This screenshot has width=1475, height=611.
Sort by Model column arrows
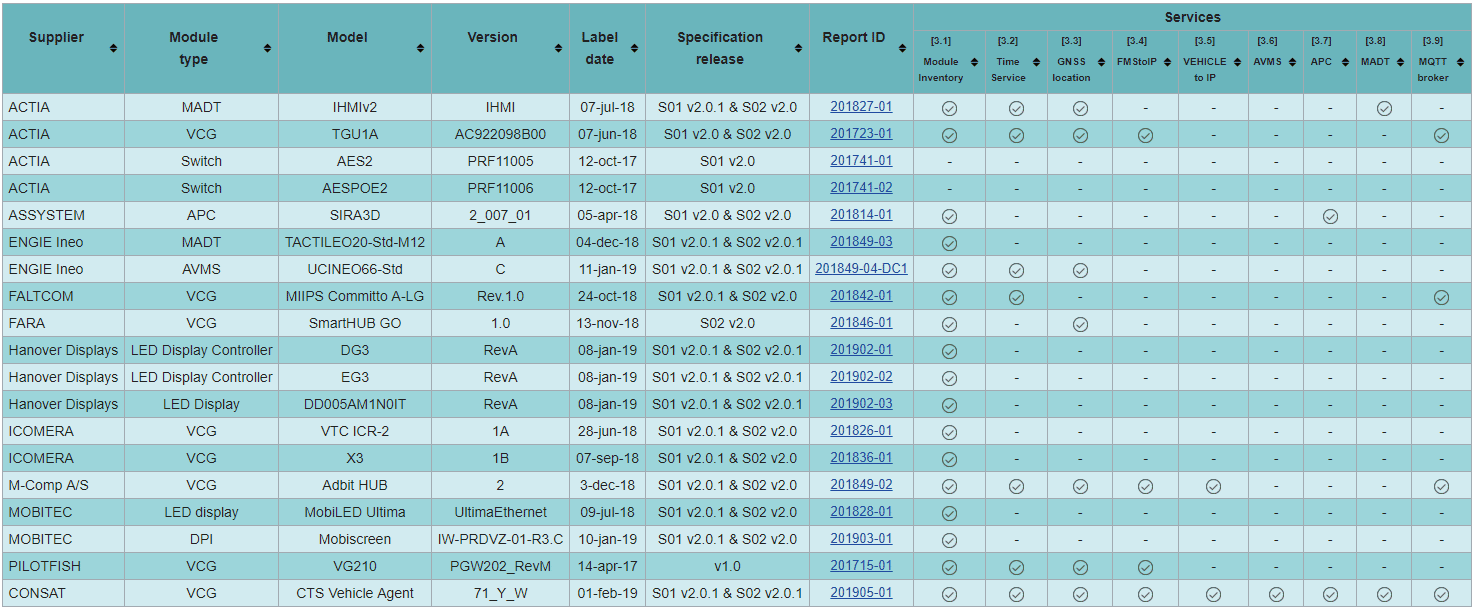(420, 48)
